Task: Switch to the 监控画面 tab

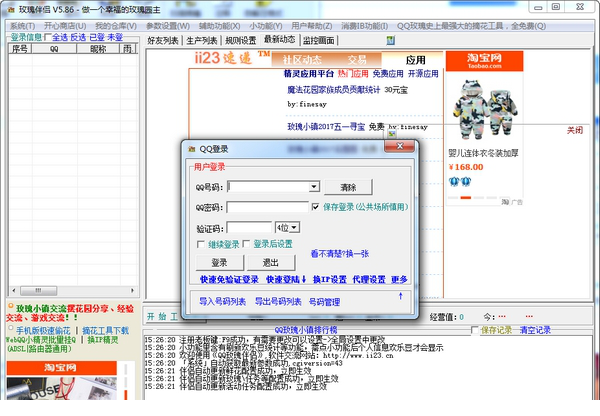Action: (x=319, y=41)
